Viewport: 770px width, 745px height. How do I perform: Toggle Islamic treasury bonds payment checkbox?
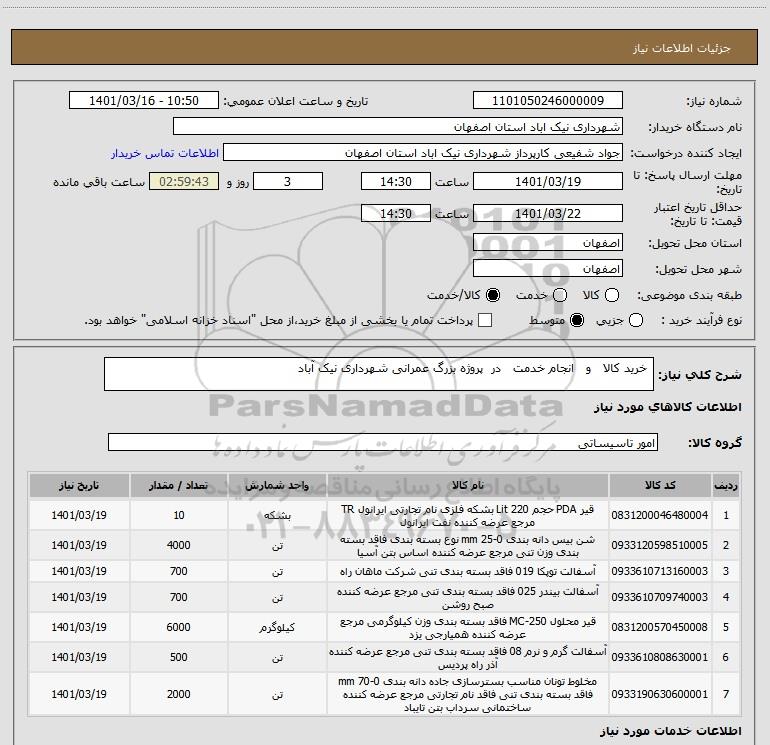coord(485,321)
